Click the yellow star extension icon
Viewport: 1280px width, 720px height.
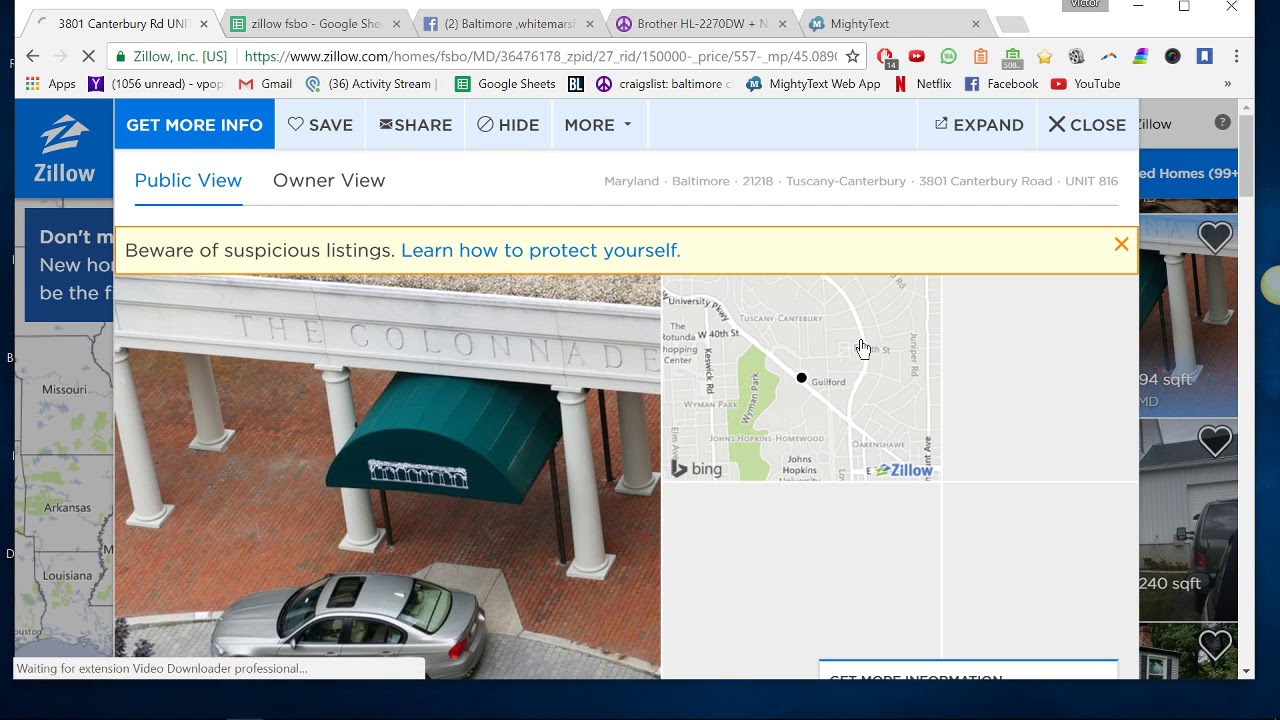[x=1044, y=56]
